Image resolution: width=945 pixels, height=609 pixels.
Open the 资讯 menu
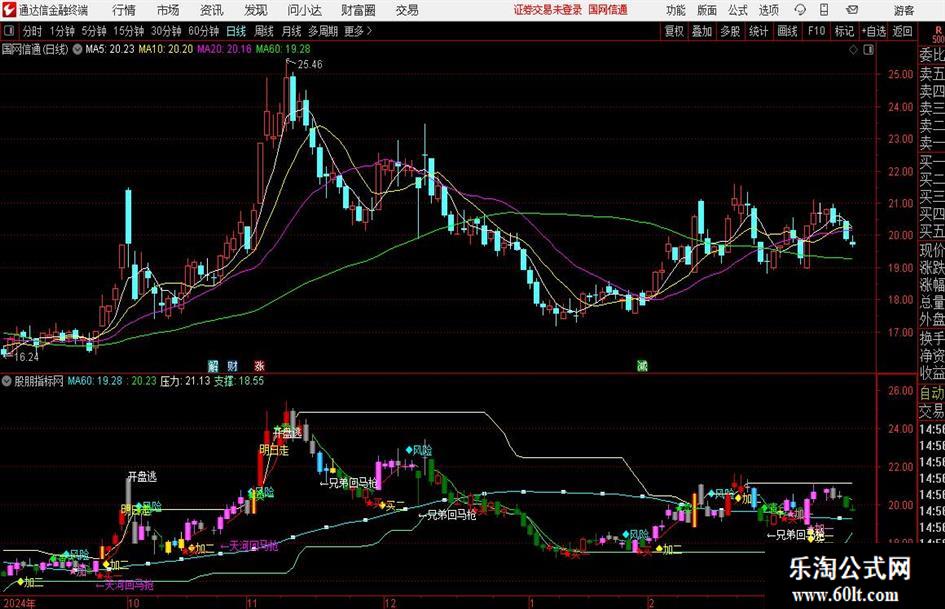click(x=212, y=10)
